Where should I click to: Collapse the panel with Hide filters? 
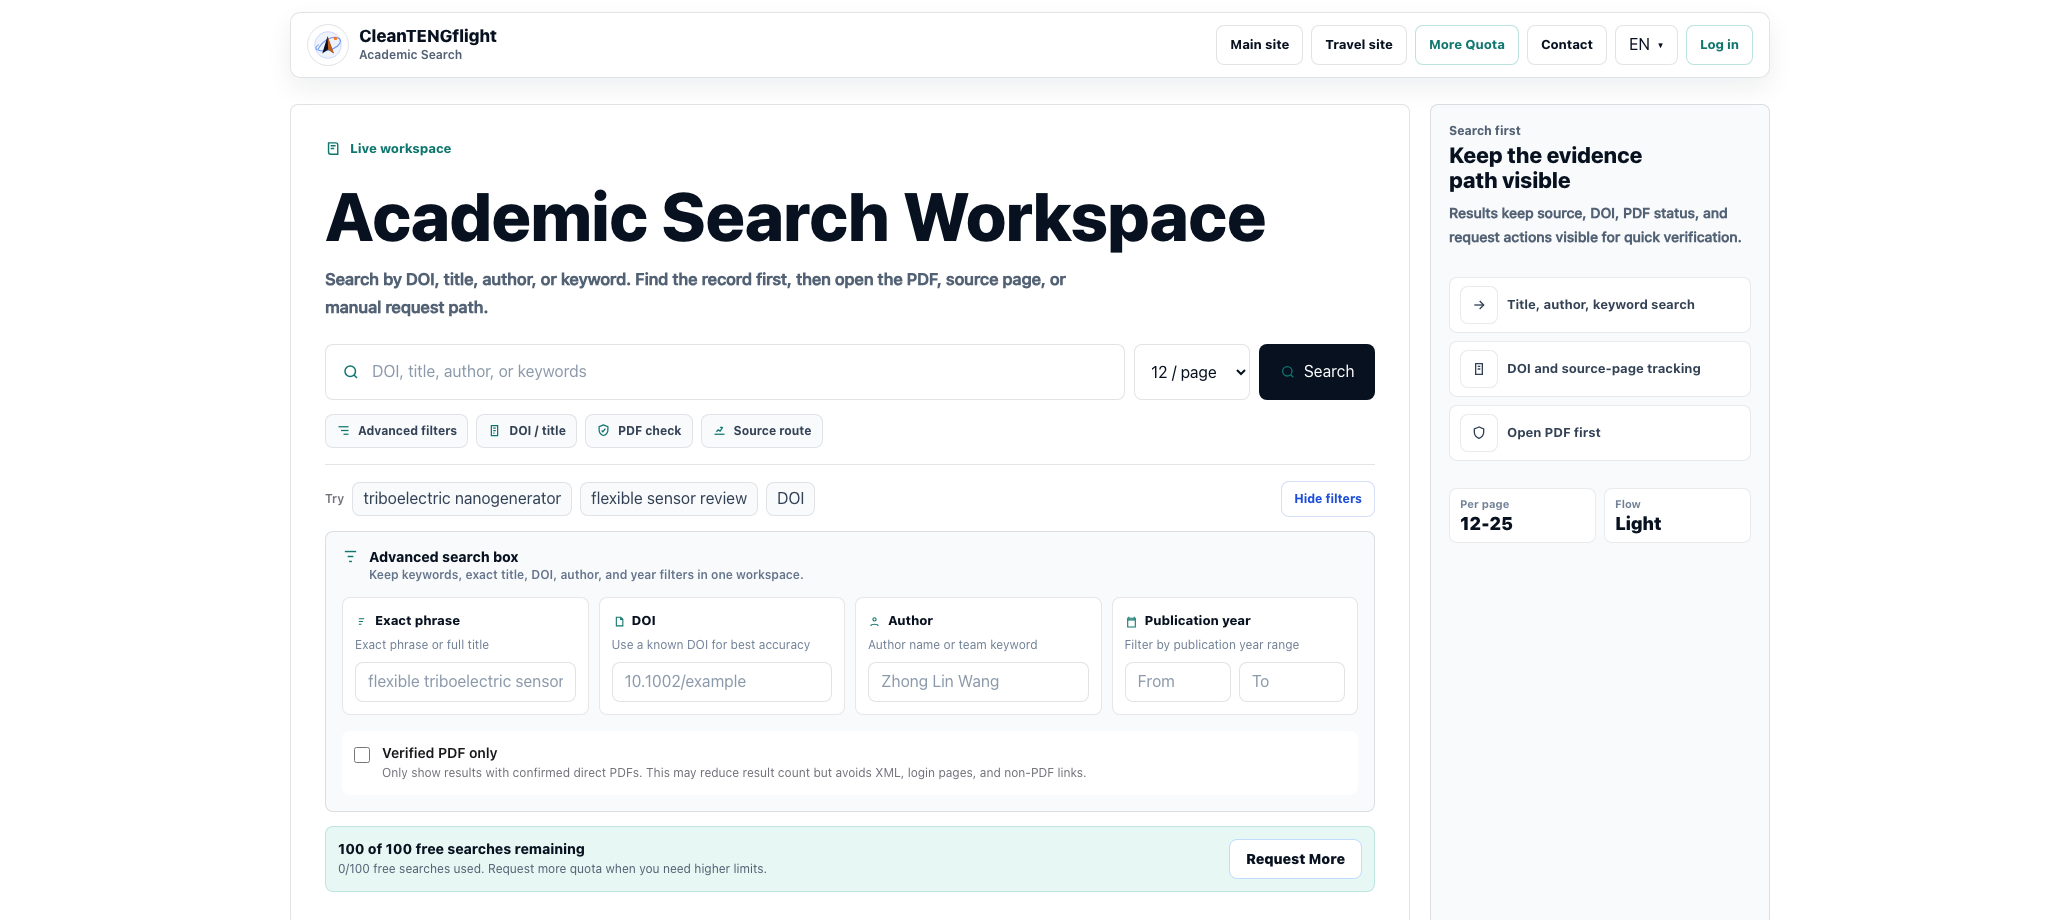coord(1328,499)
